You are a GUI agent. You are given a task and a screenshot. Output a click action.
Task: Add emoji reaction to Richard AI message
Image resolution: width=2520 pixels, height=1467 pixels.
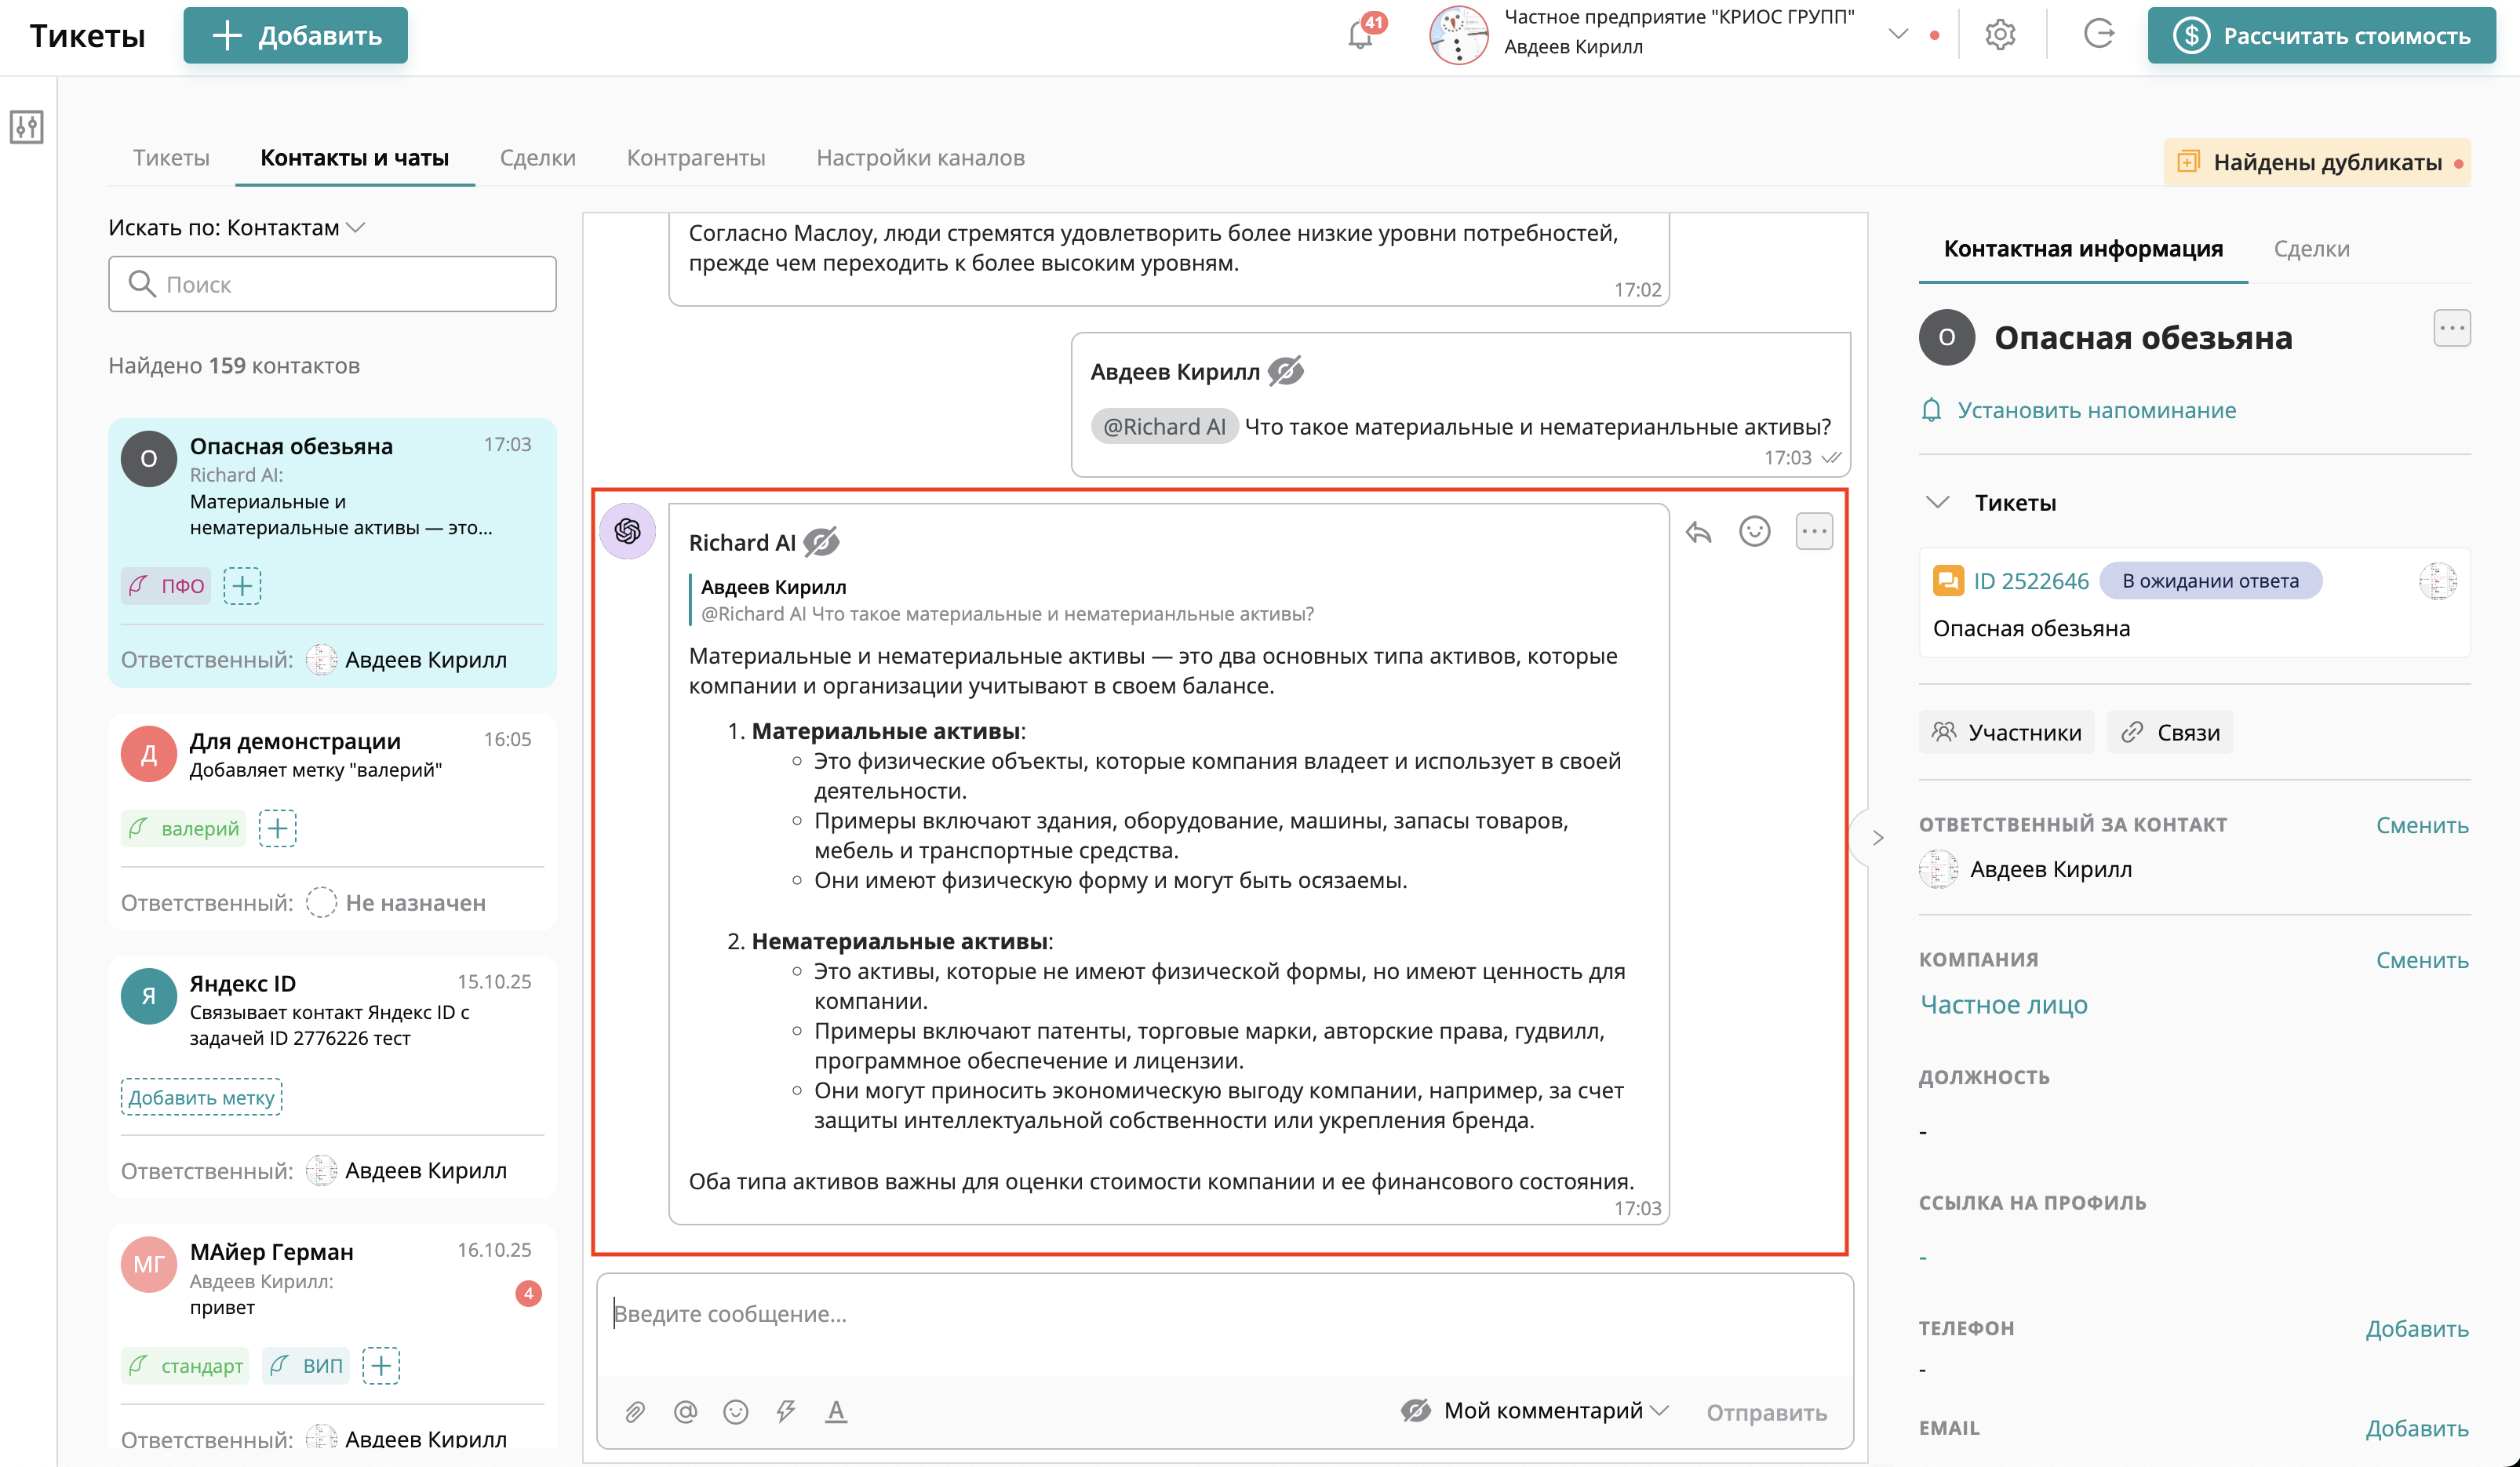pyautogui.click(x=1754, y=531)
